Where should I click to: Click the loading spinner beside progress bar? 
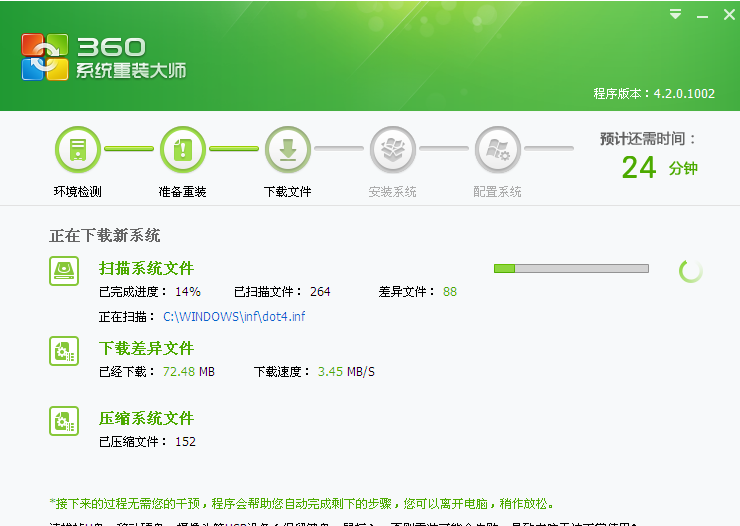tap(691, 271)
